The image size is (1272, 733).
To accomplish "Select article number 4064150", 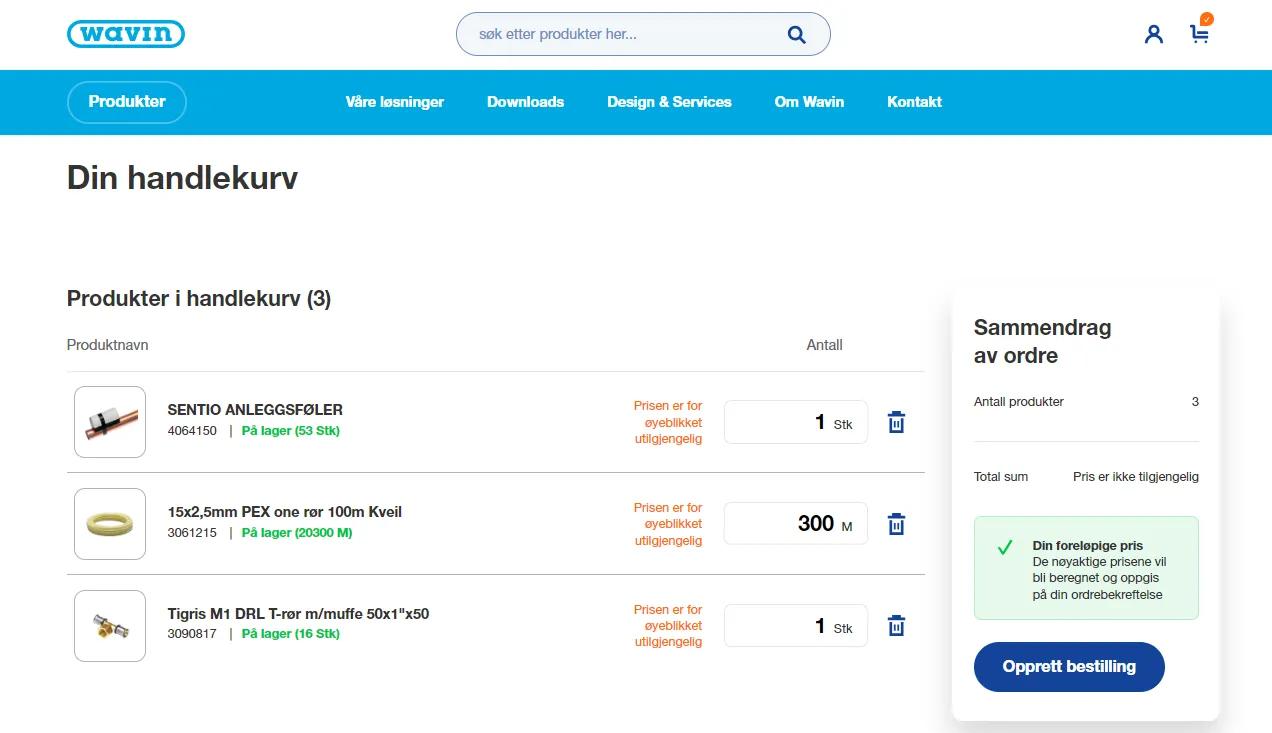I will click(x=192, y=431).
